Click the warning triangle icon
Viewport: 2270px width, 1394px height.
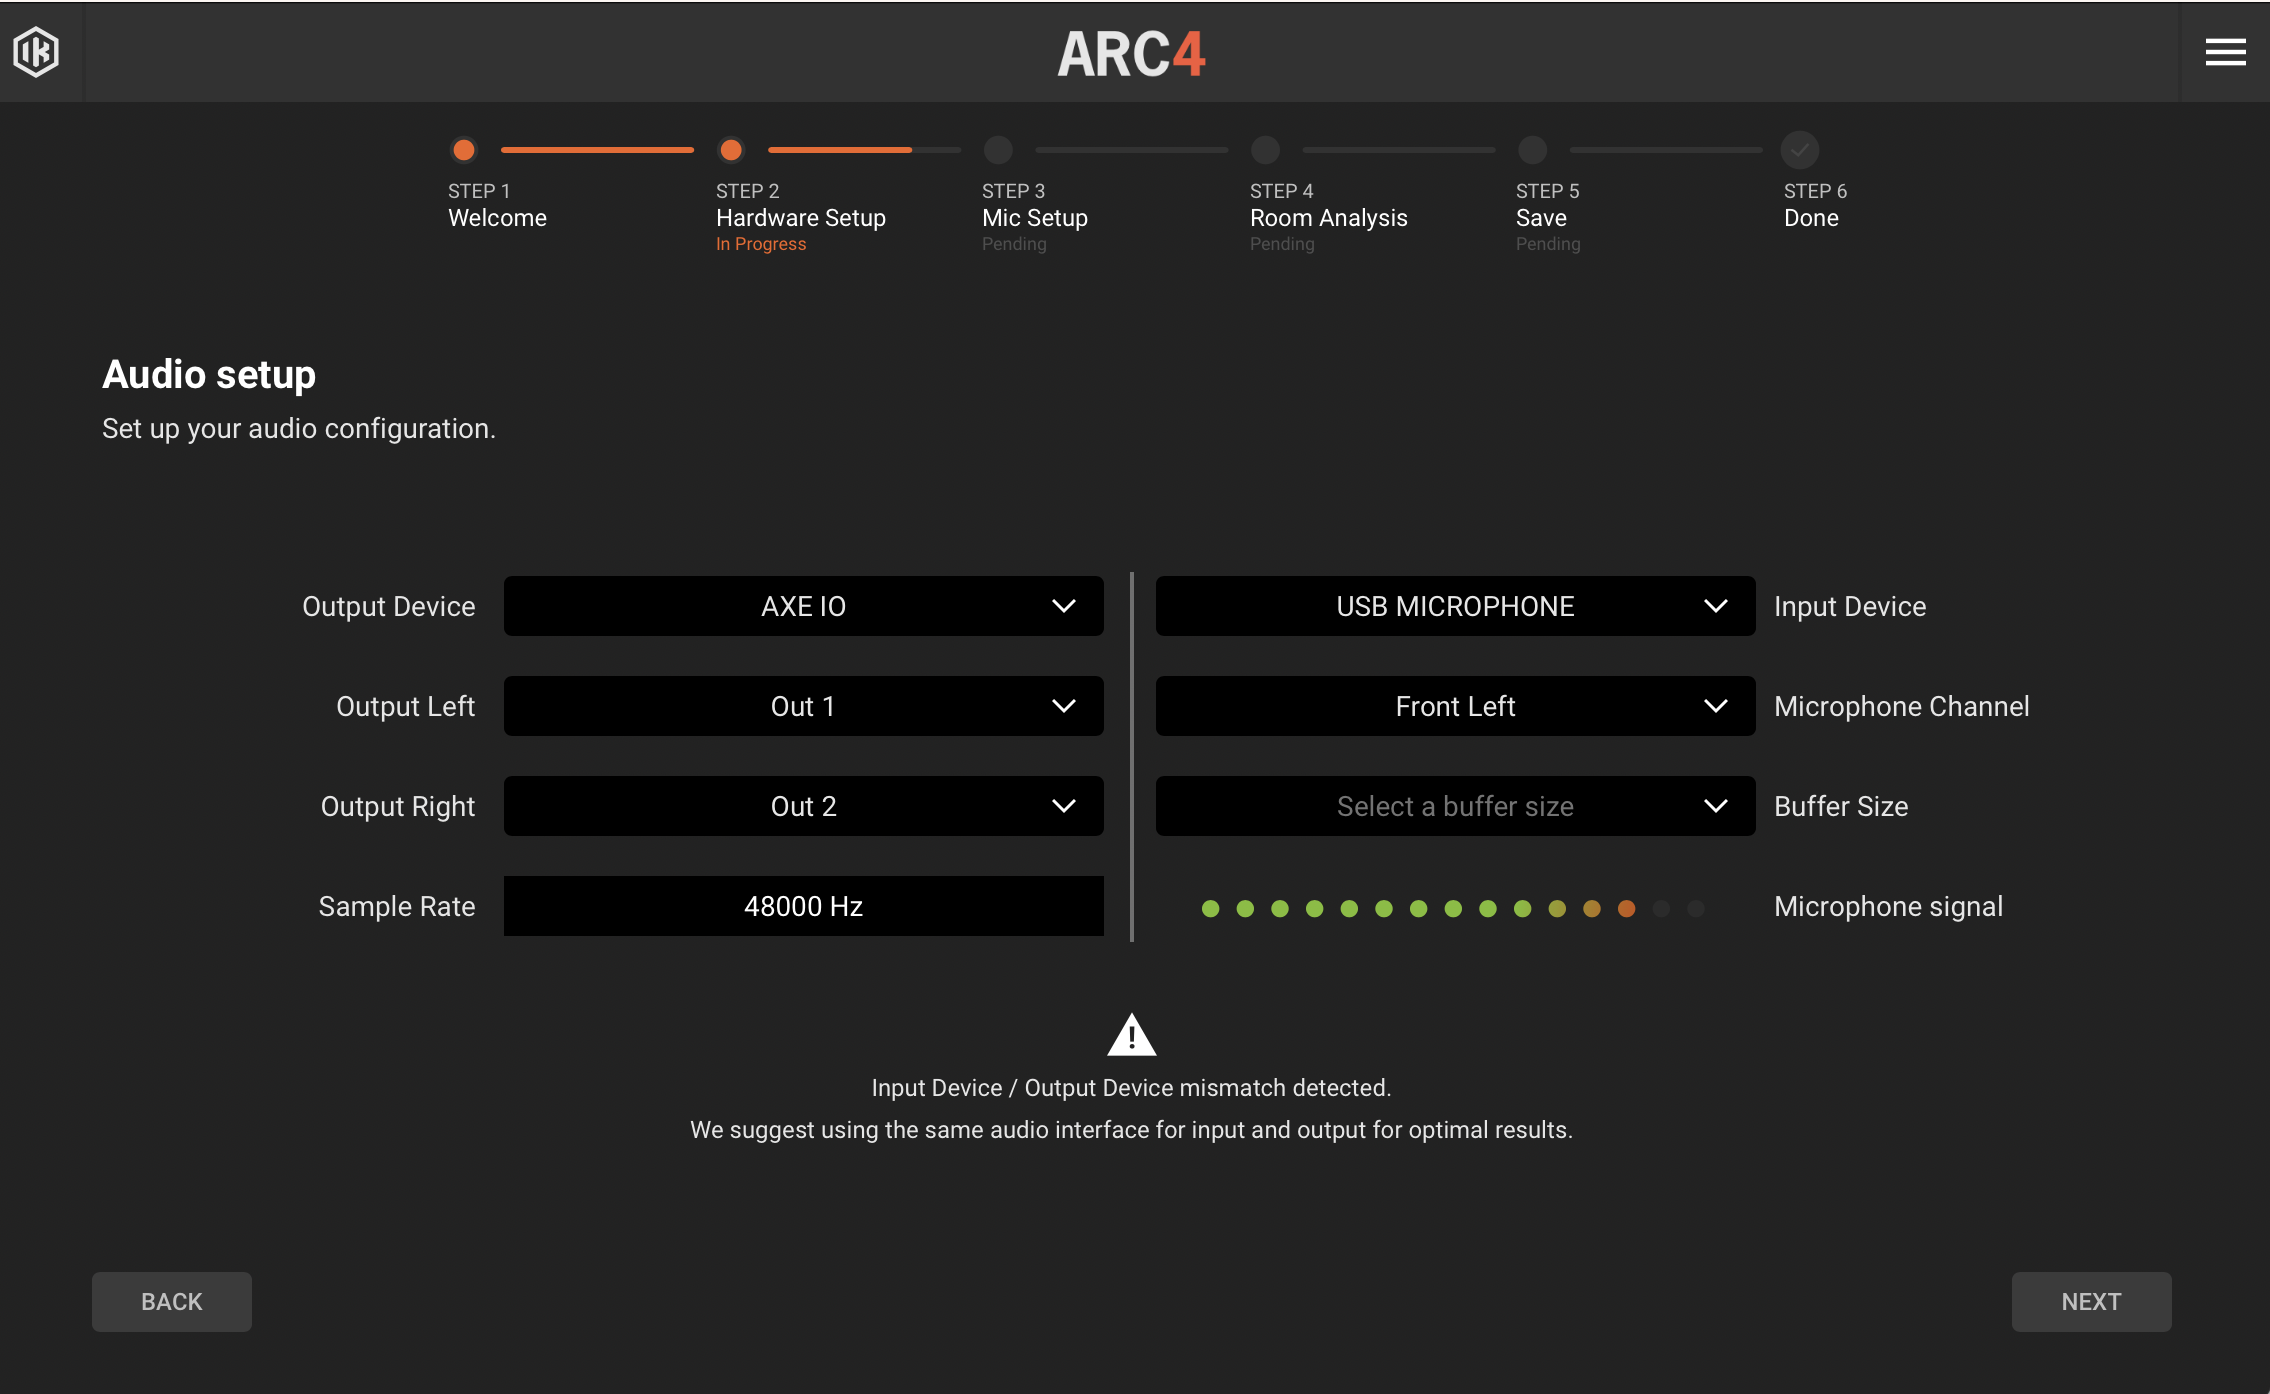coord(1132,1035)
